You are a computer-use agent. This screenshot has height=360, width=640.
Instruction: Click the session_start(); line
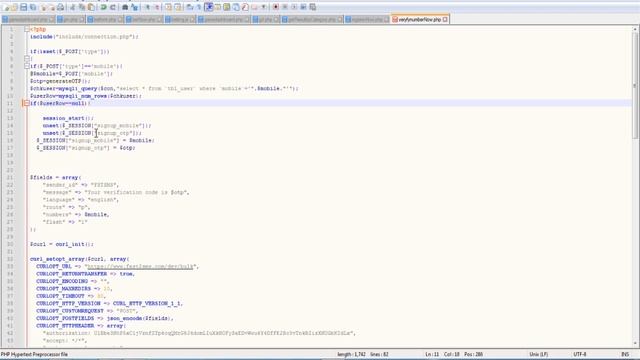click(x=68, y=118)
